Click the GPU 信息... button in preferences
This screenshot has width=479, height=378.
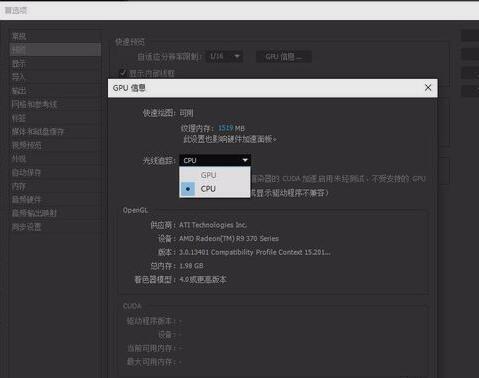point(284,57)
